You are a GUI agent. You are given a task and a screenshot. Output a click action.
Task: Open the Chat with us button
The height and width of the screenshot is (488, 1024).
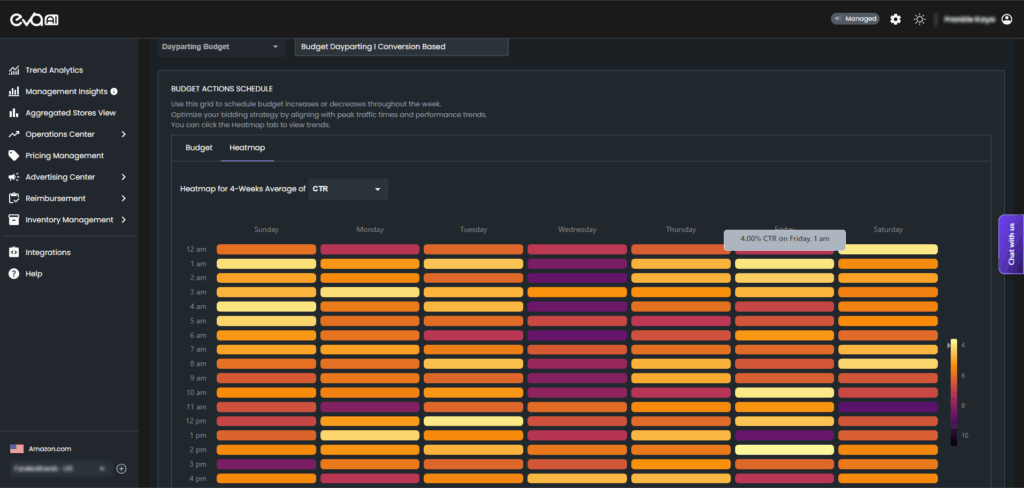click(x=1010, y=244)
